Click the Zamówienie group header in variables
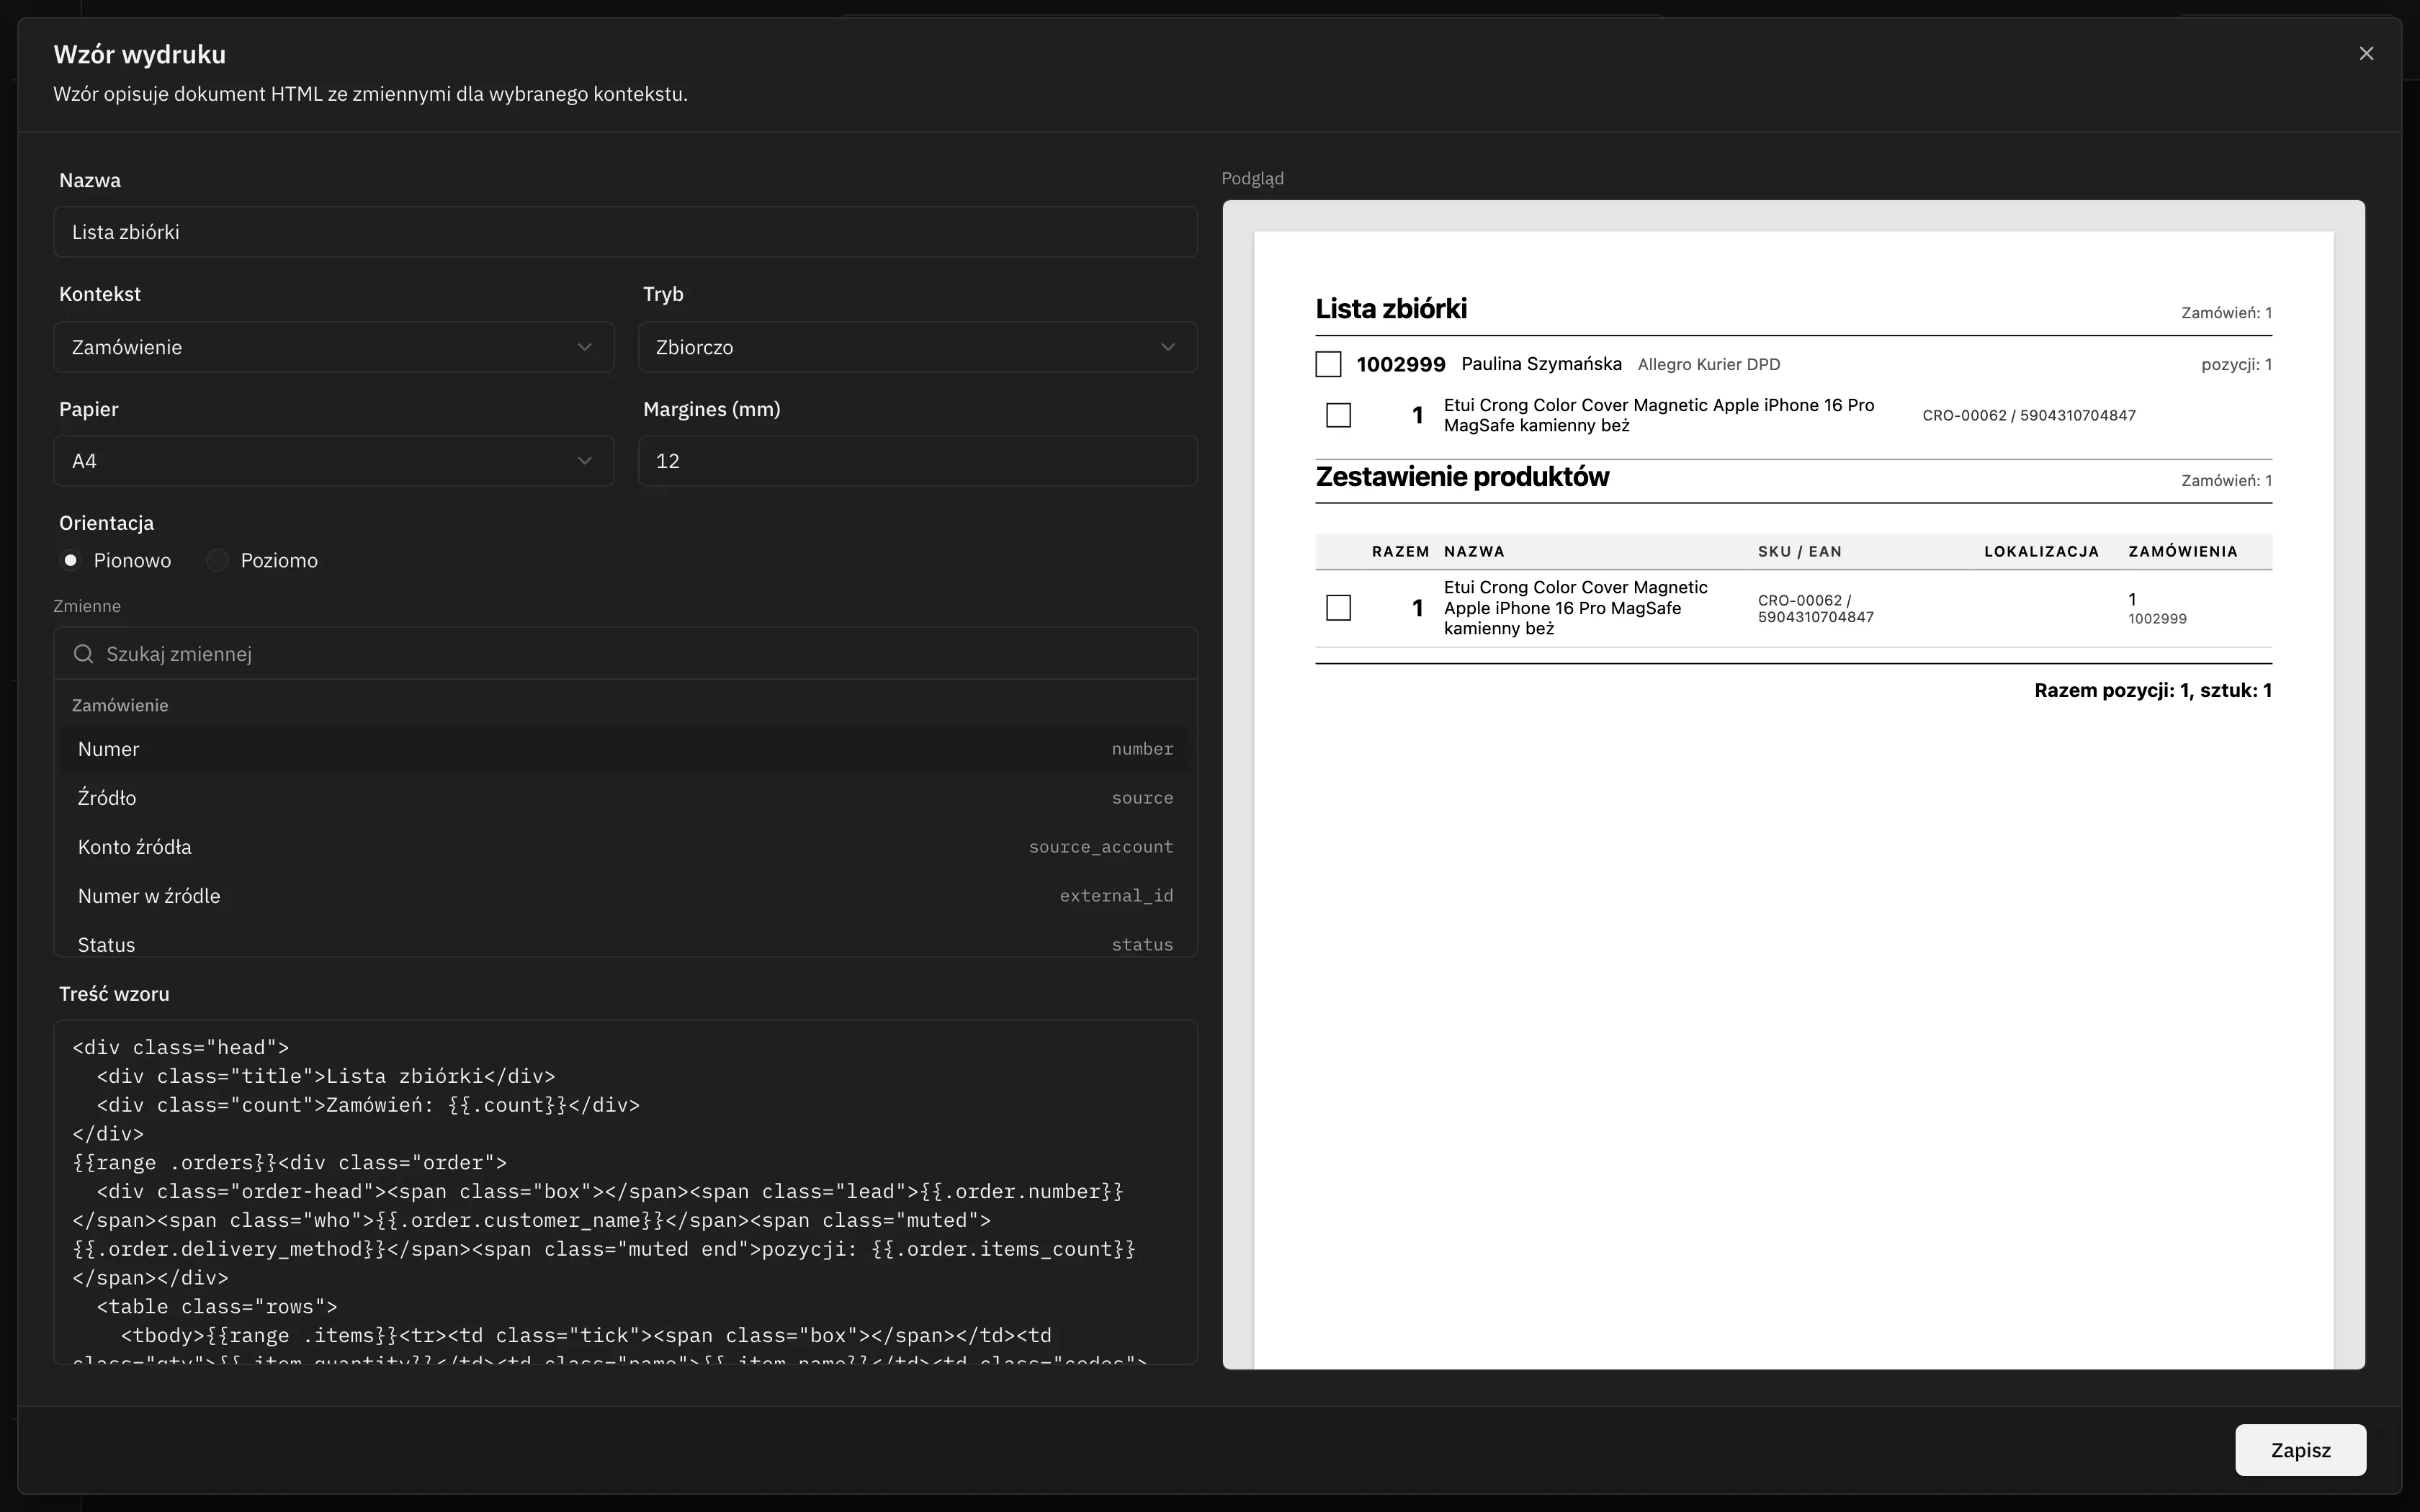 click(120, 705)
